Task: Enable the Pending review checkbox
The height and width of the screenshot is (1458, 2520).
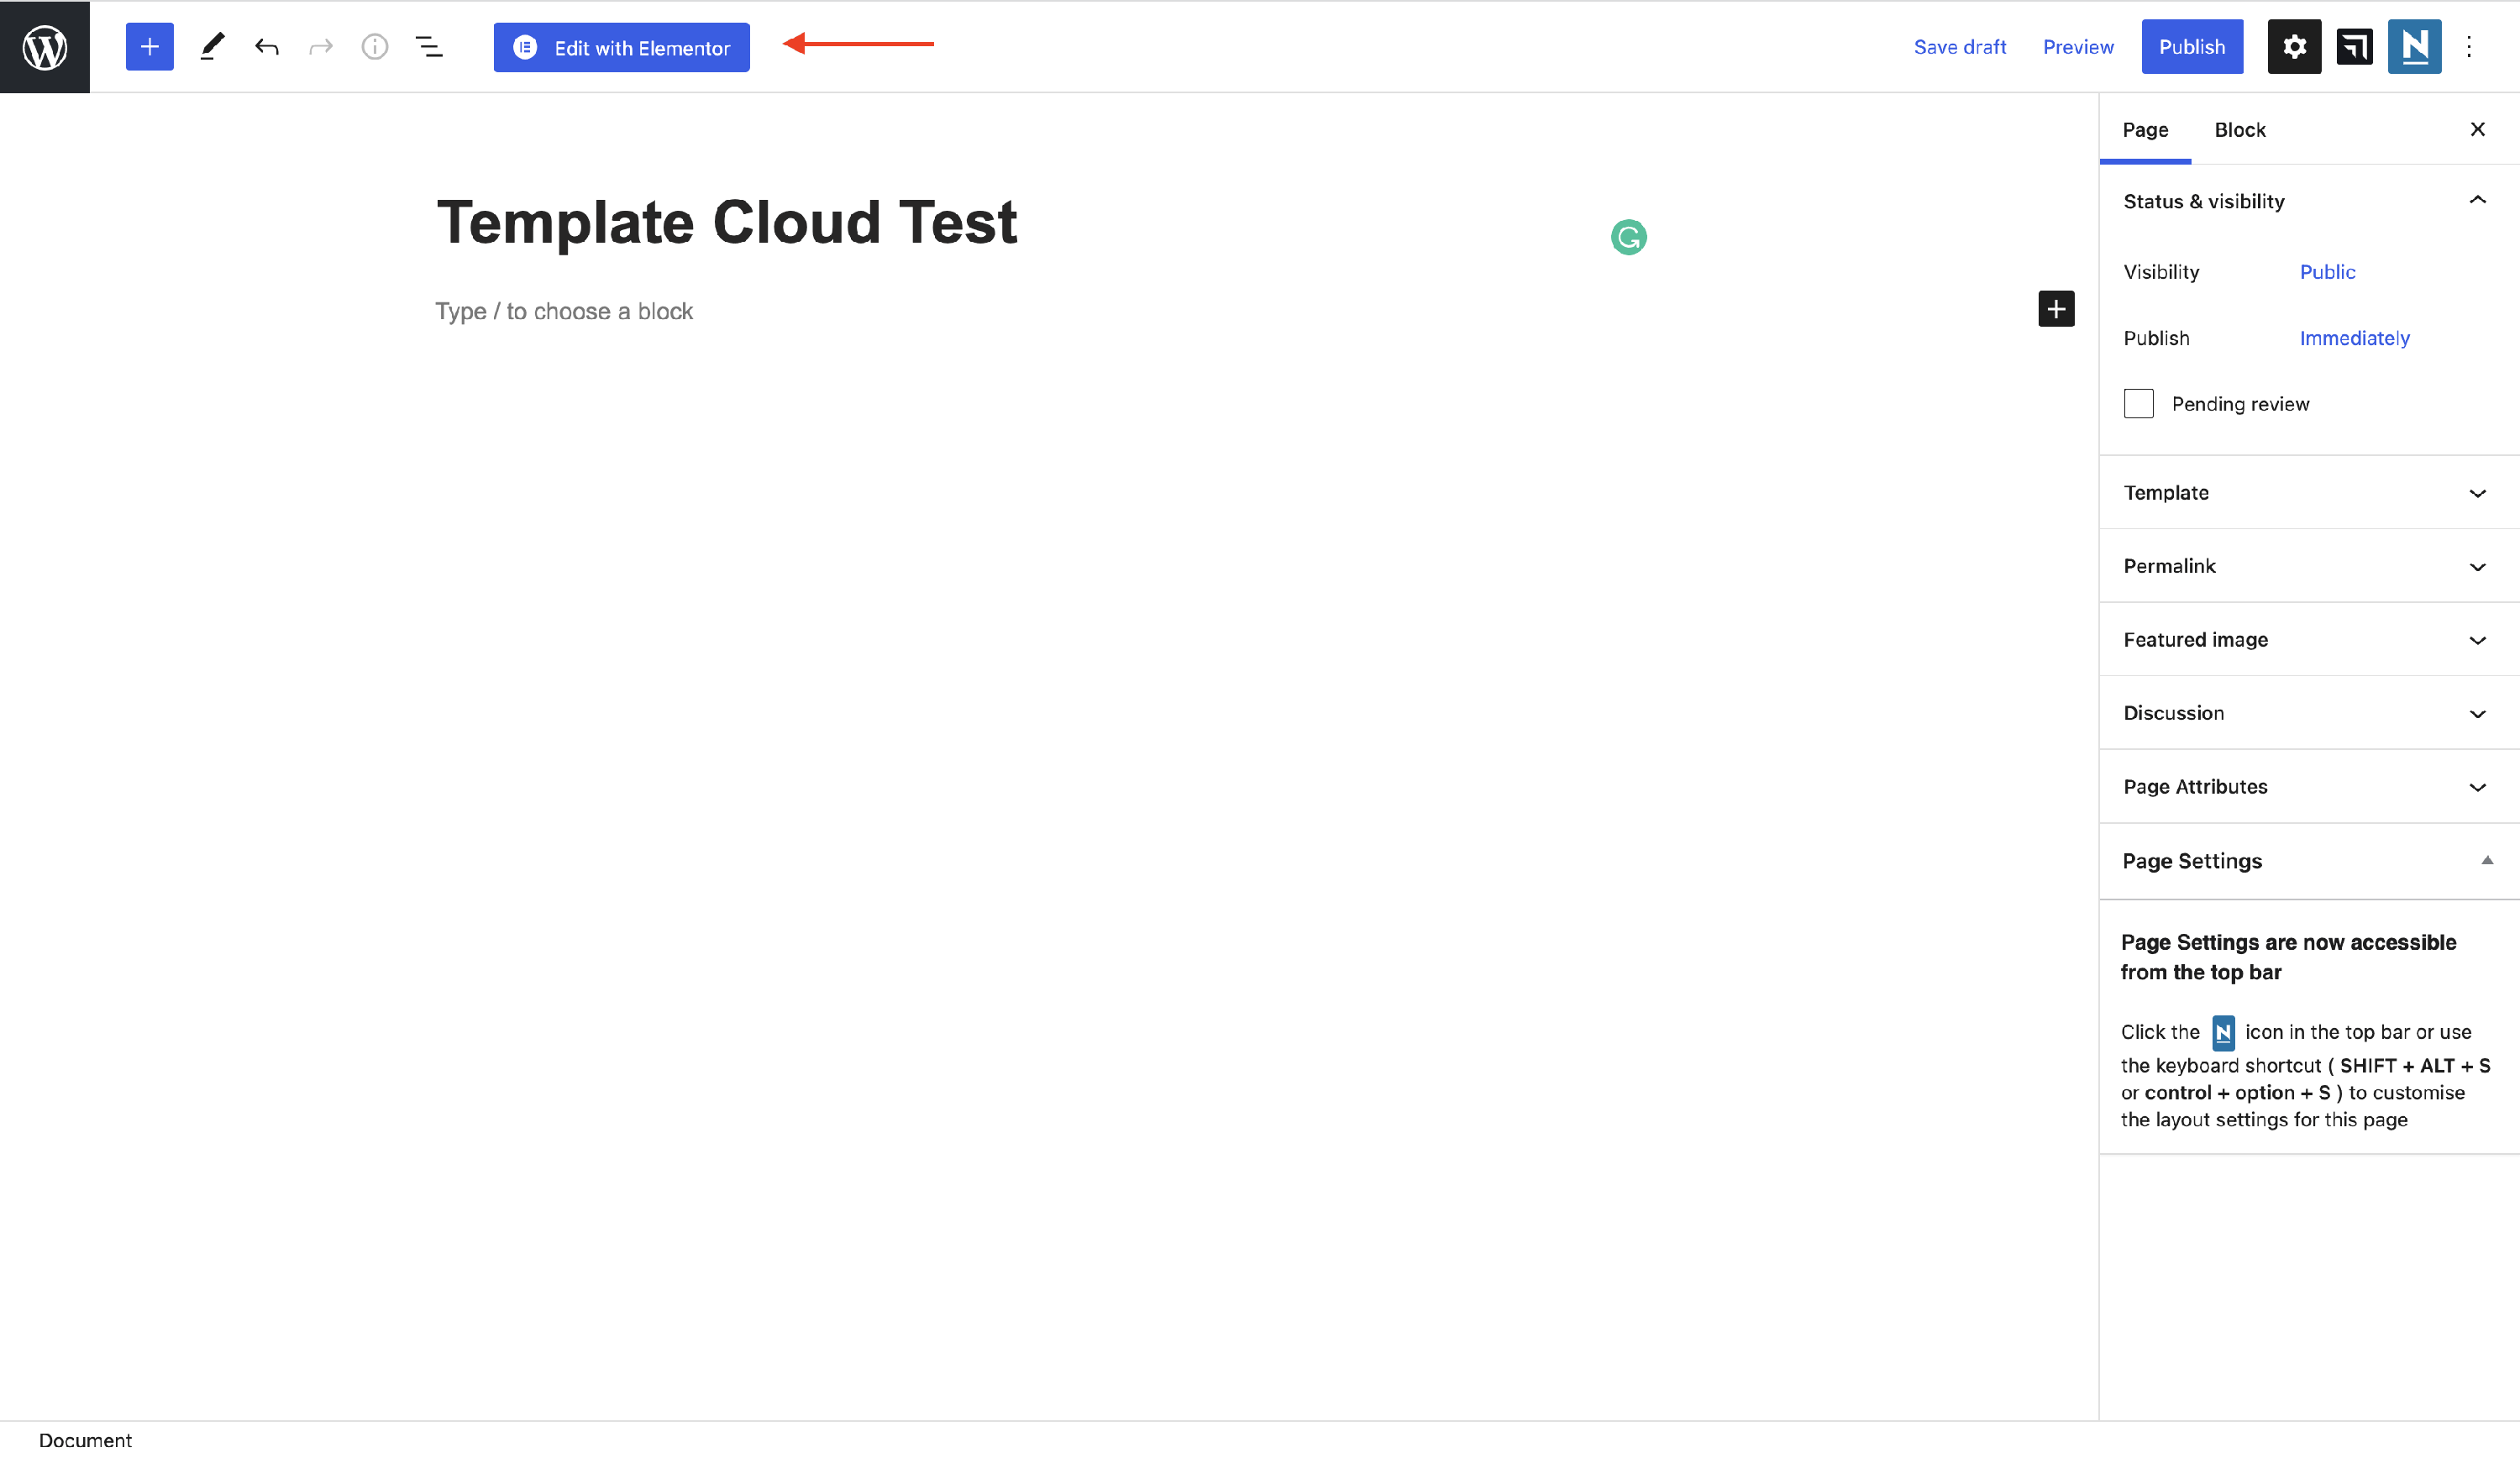Action: (x=2138, y=404)
